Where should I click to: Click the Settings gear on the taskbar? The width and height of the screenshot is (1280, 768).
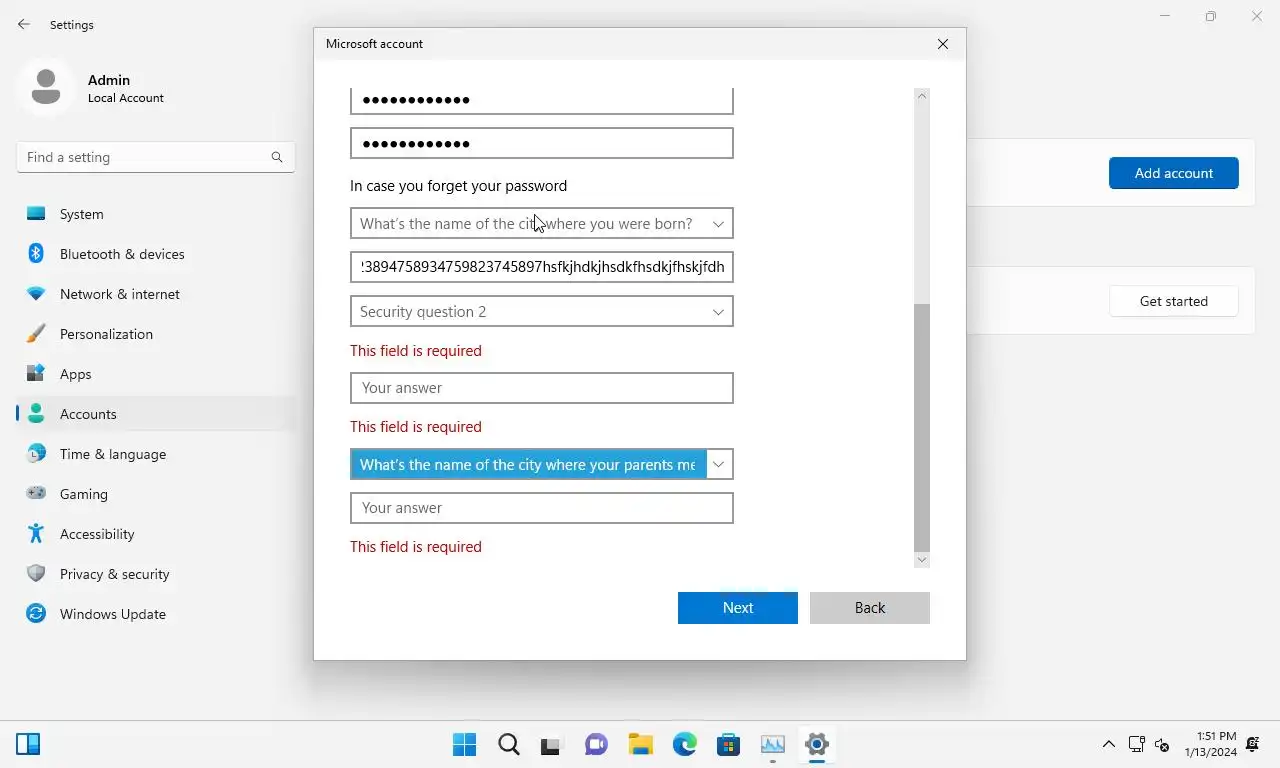click(817, 744)
